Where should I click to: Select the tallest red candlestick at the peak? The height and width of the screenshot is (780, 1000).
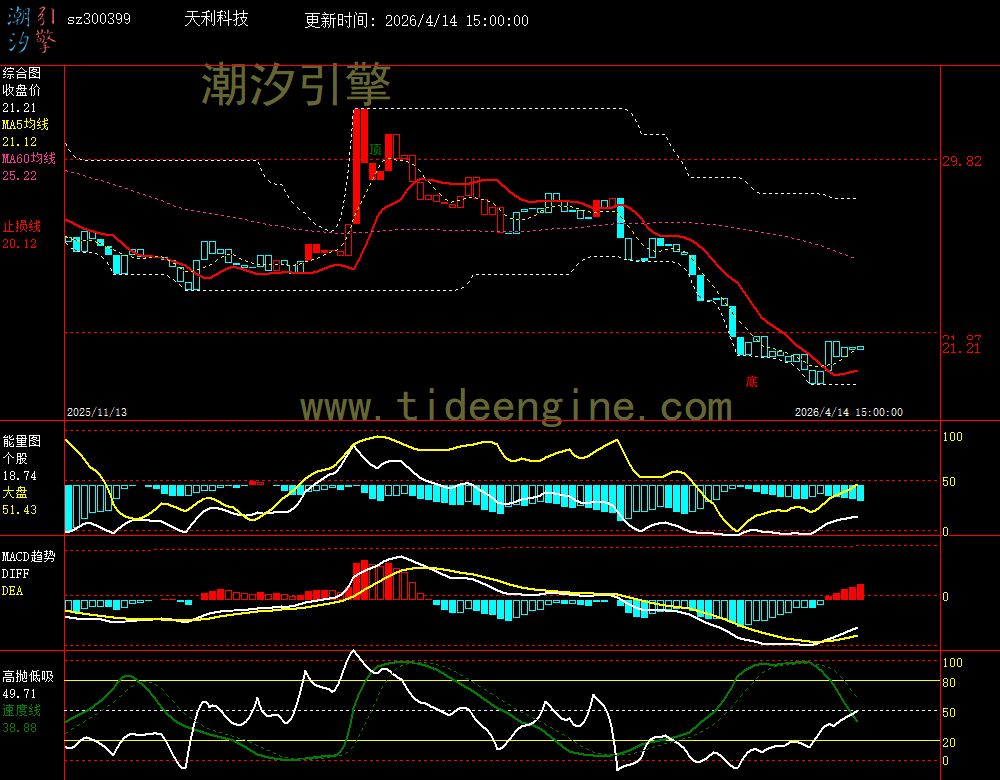coord(359,165)
